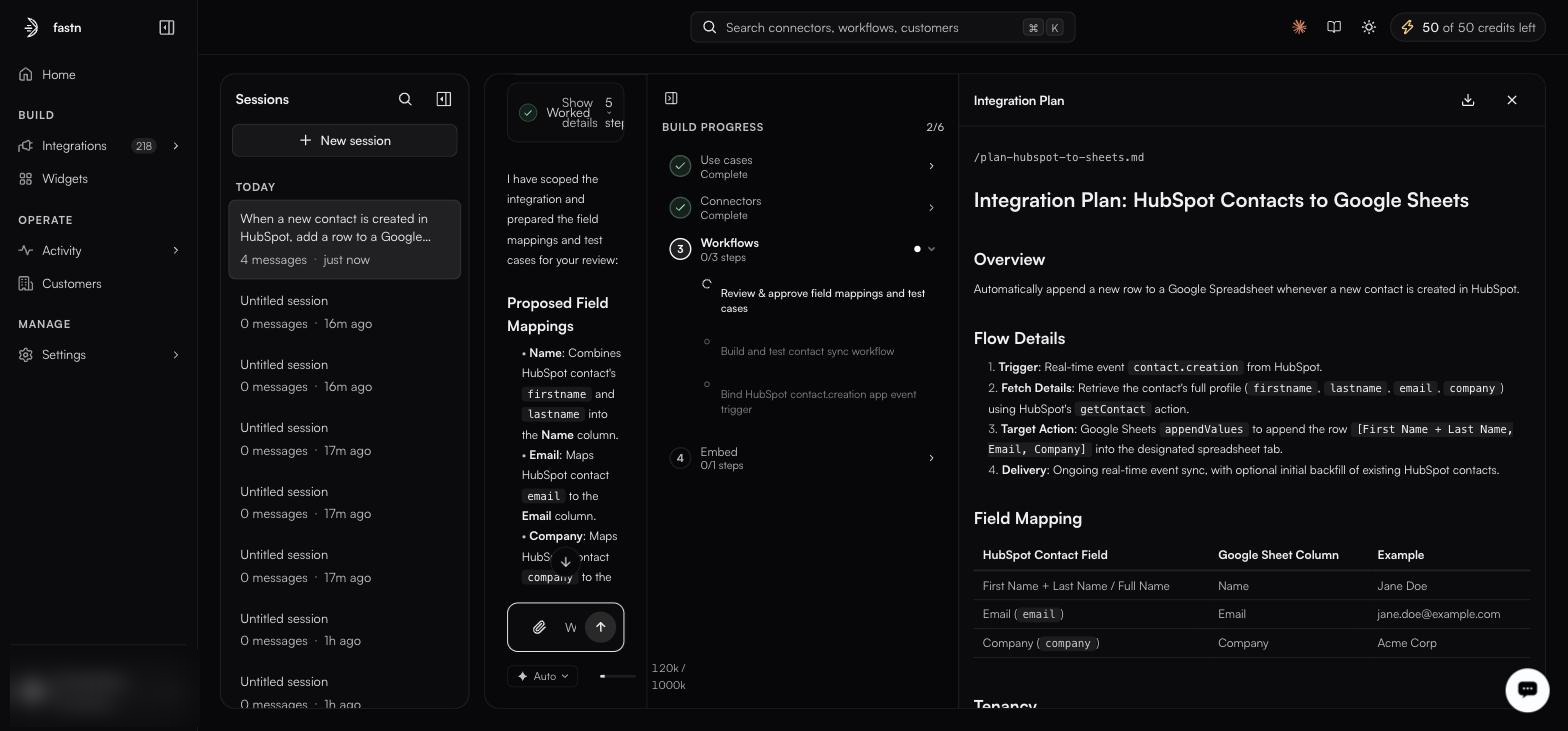
Task: Click the Worked checkmark status icon
Action: tap(528, 113)
